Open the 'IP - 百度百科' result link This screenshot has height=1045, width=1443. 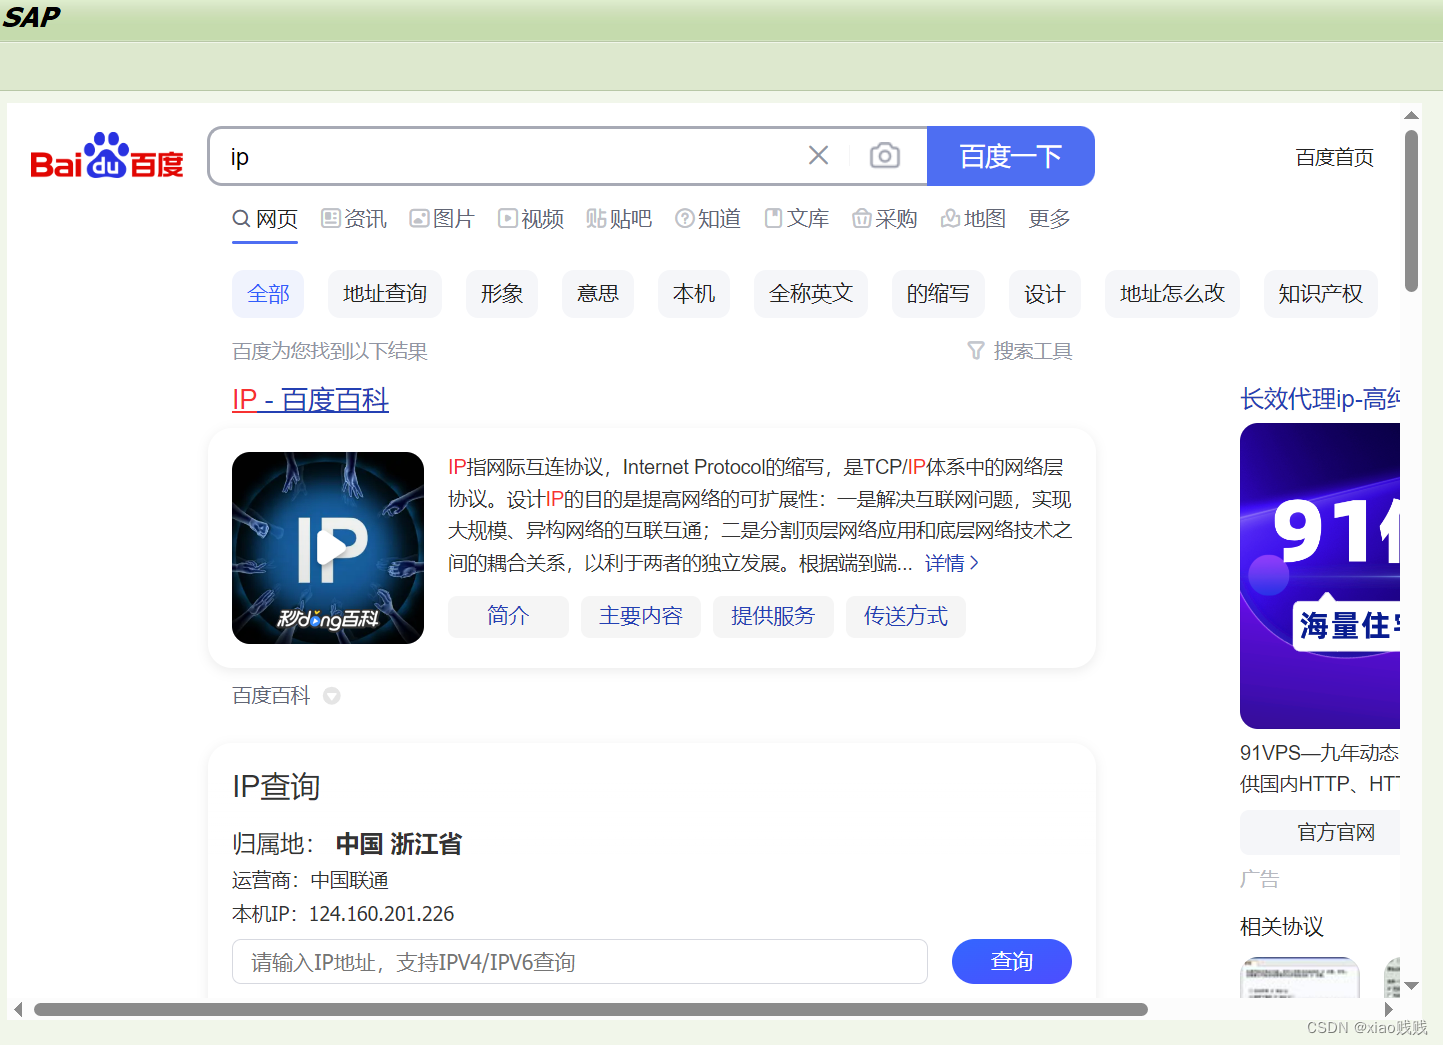310,400
